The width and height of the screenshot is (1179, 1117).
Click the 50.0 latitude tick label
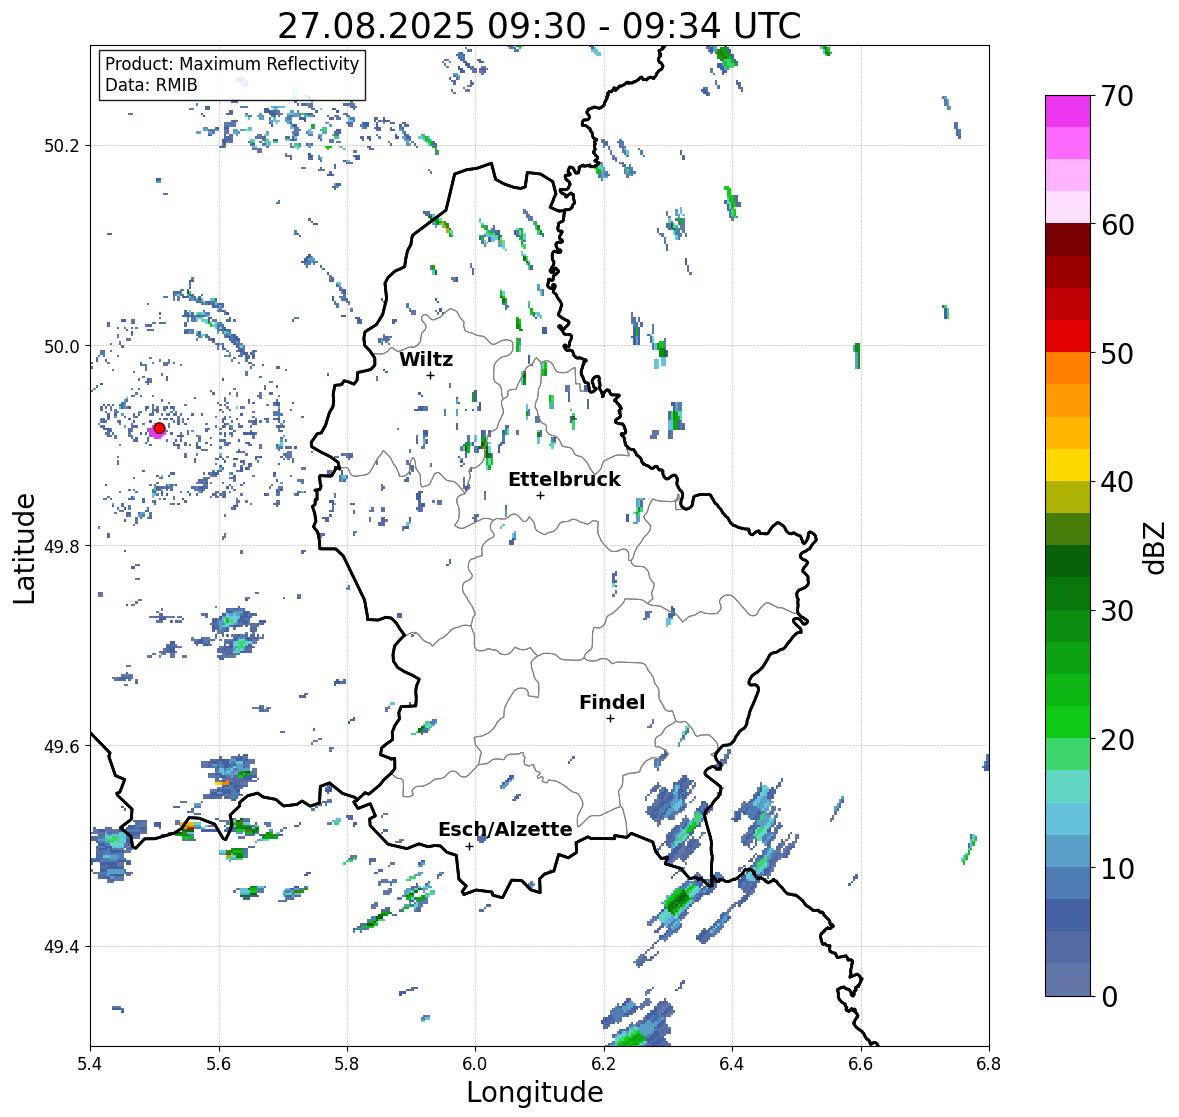click(x=61, y=347)
